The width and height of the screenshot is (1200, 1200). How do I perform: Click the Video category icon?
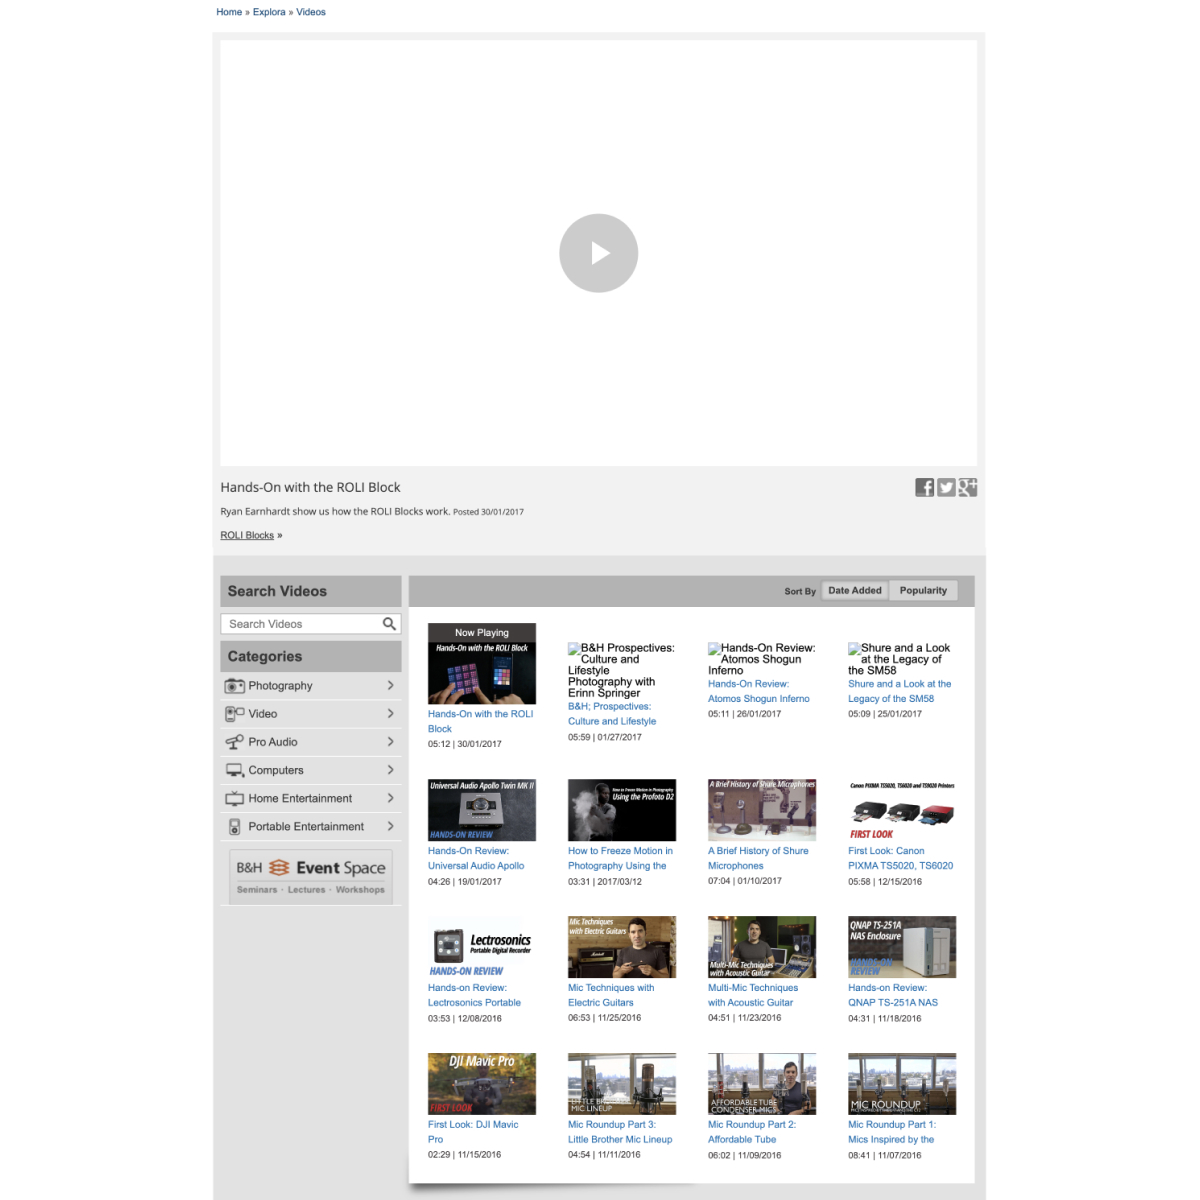[235, 714]
